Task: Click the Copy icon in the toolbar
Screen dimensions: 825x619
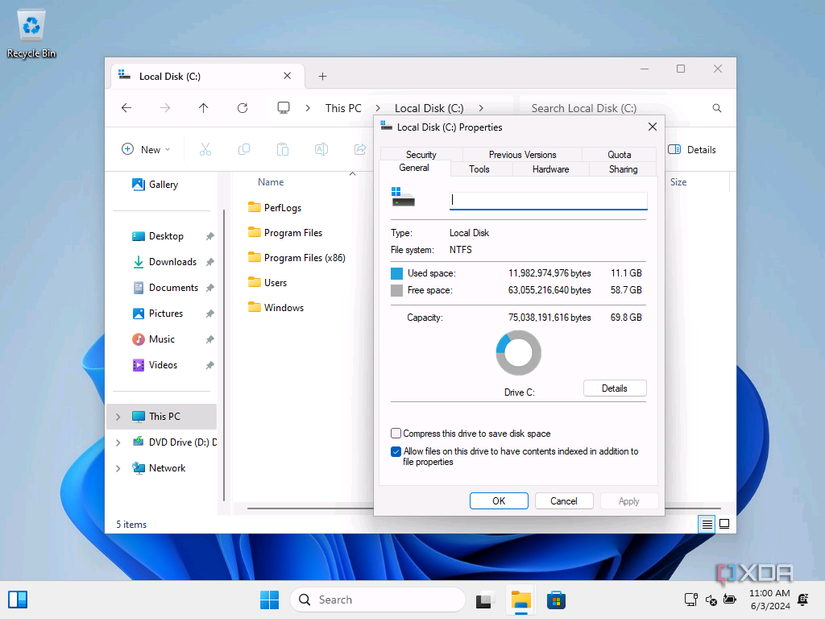Action: pyautogui.click(x=243, y=149)
